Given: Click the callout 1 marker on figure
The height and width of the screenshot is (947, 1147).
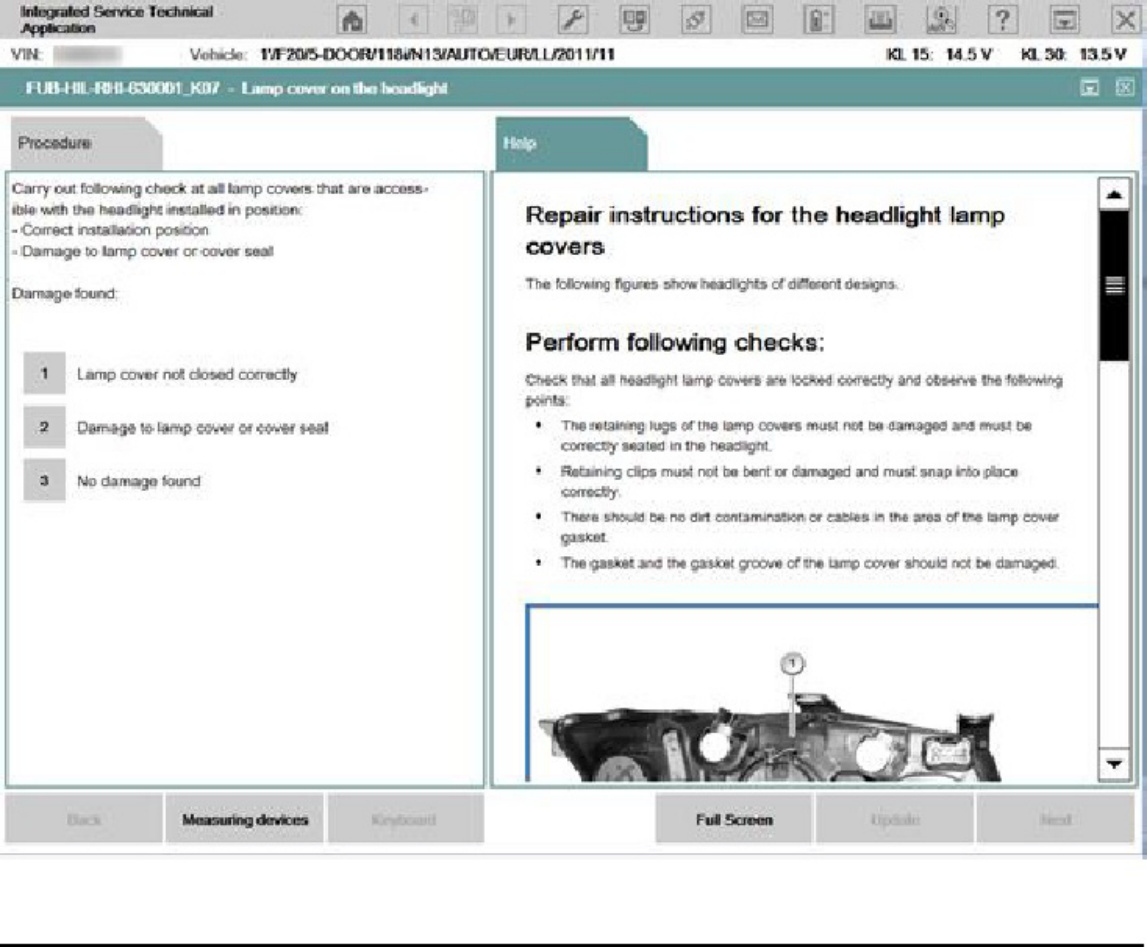Looking at the screenshot, I should click(x=792, y=663).
